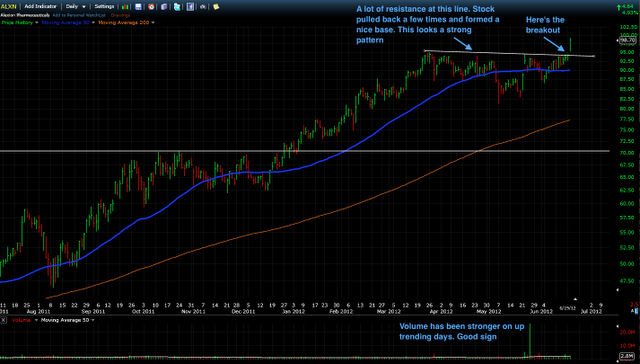Click the green up arrow price change icon

[x=619, y=7]
